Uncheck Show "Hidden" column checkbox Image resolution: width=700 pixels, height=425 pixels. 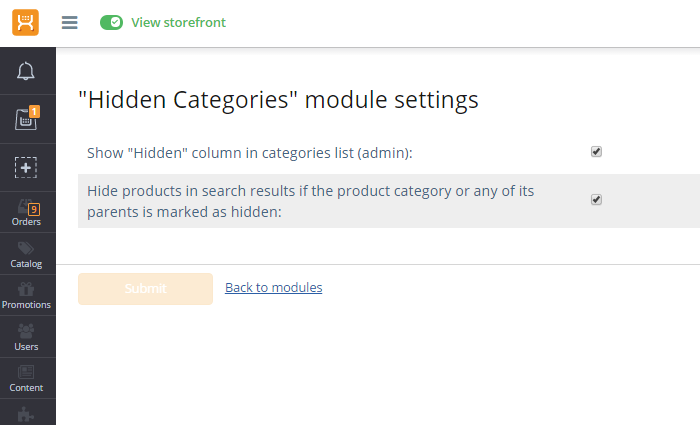coord(596,152)
